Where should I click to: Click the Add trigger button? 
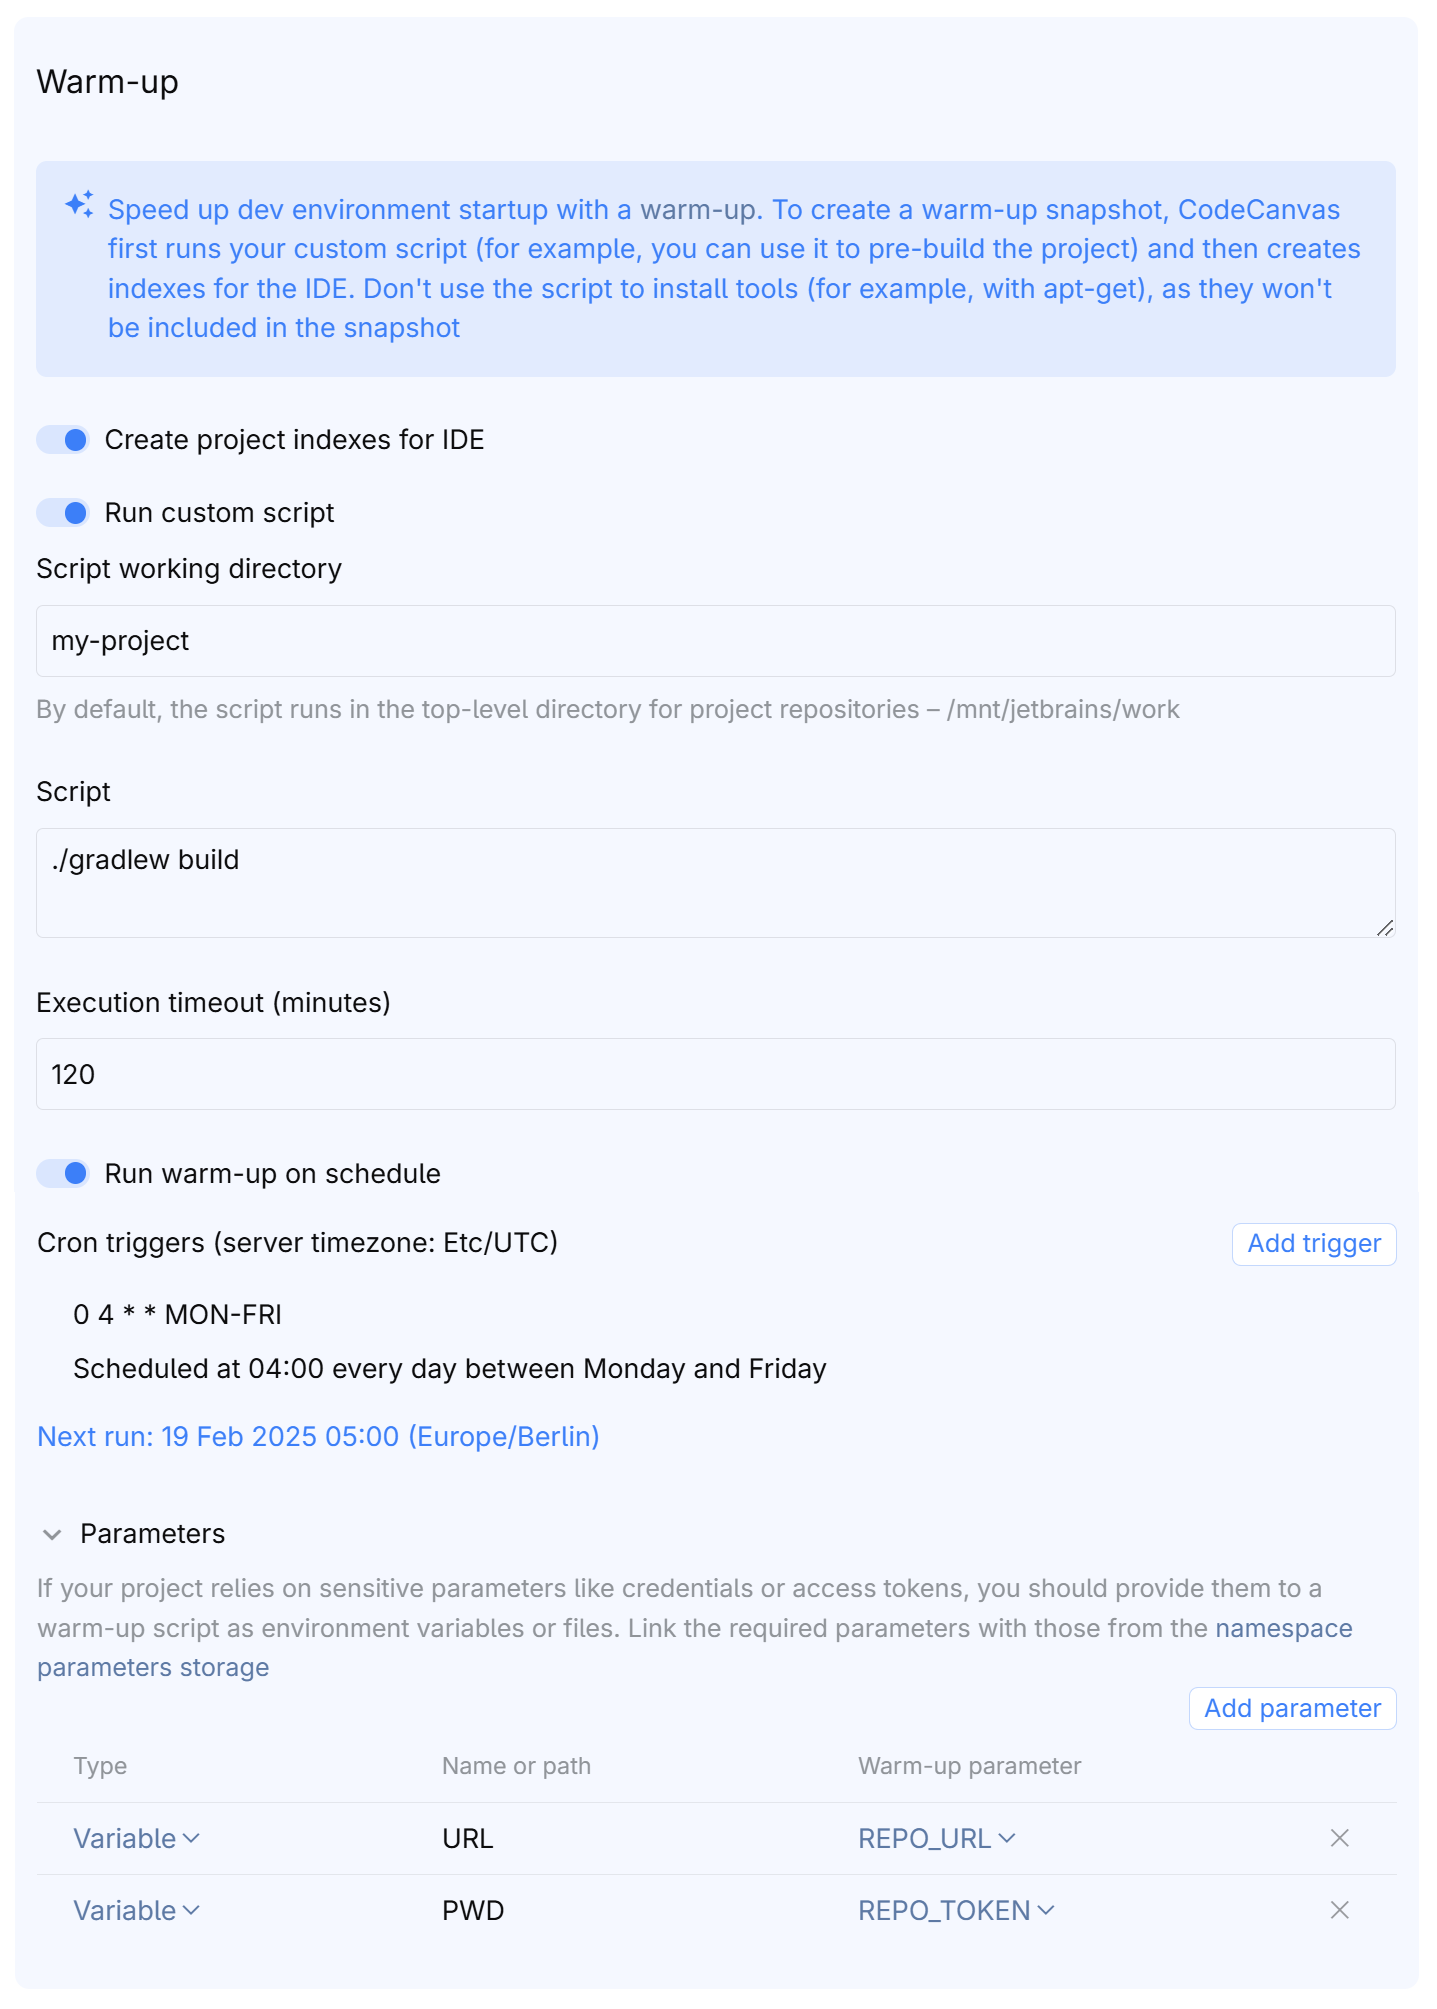[x=1314, y=1244]
